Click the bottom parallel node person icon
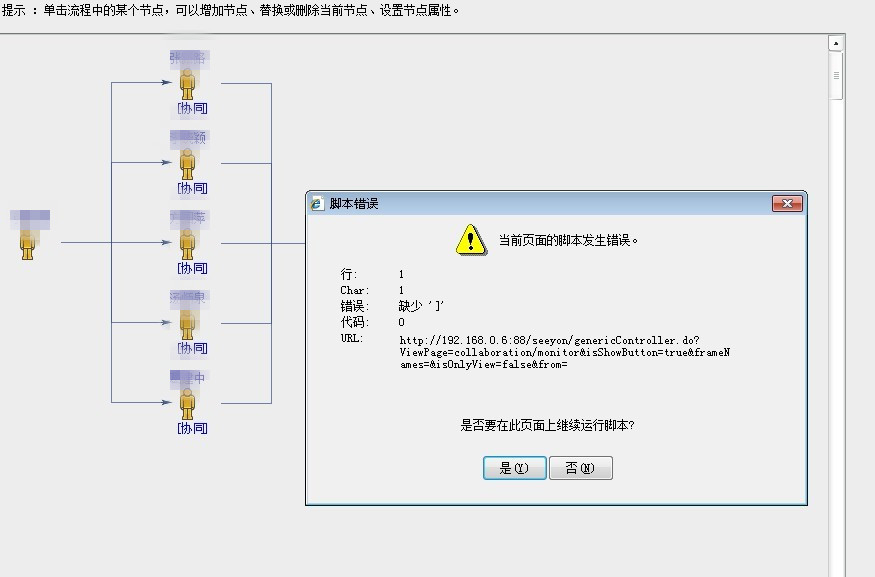 (x=187, y=403)
